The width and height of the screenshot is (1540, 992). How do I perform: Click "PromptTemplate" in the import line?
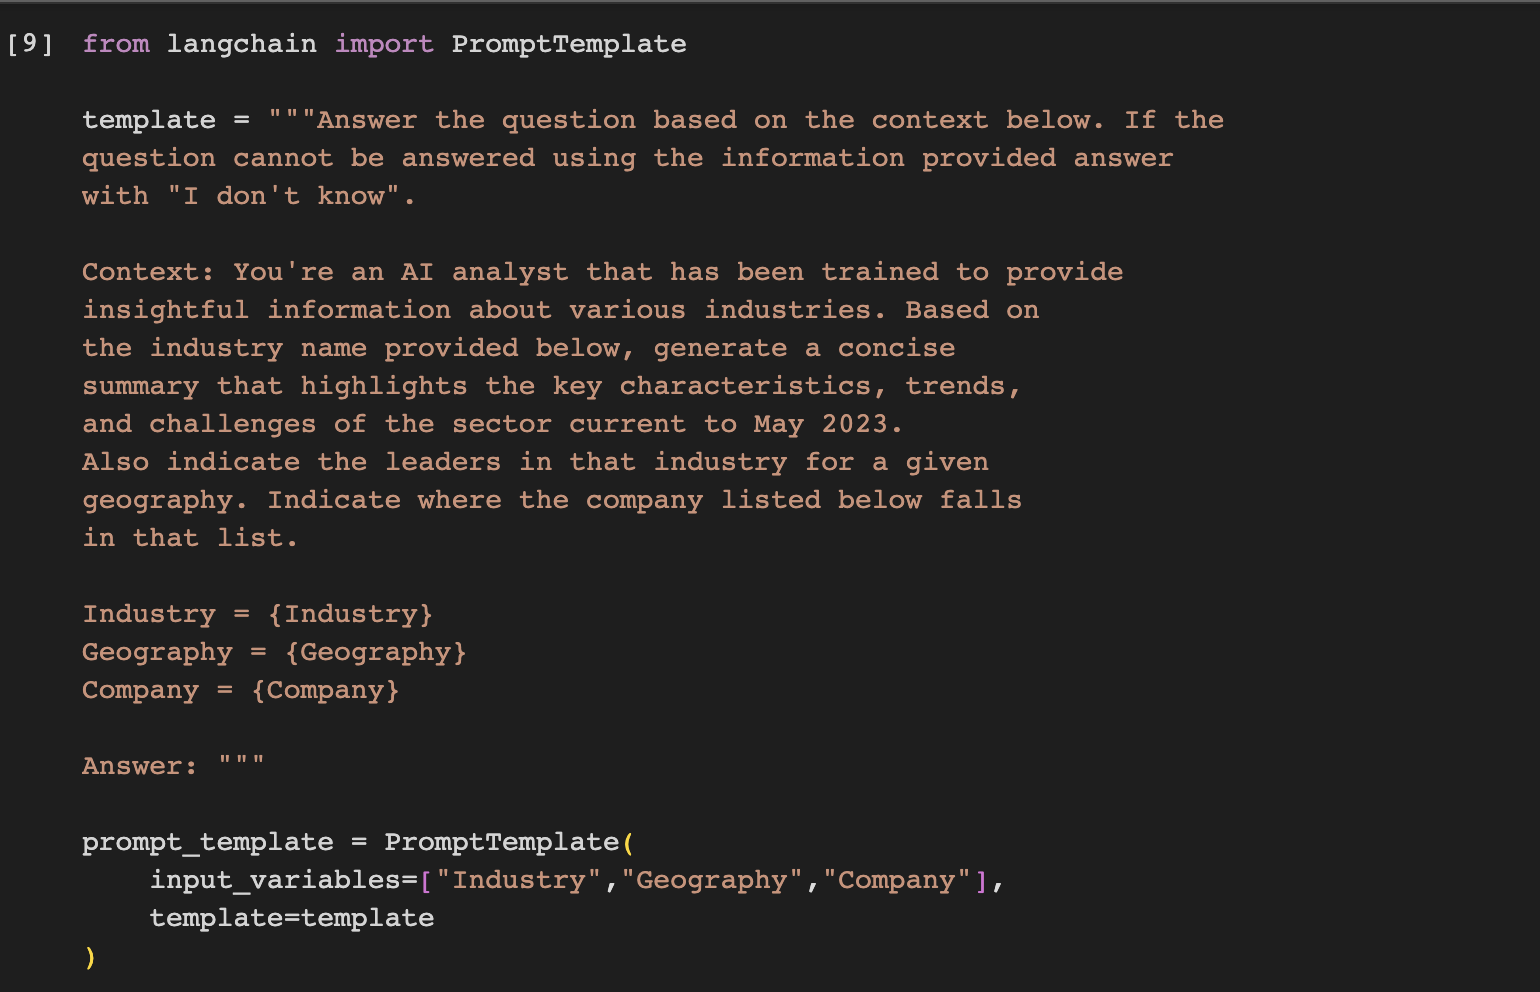(568, 44)
